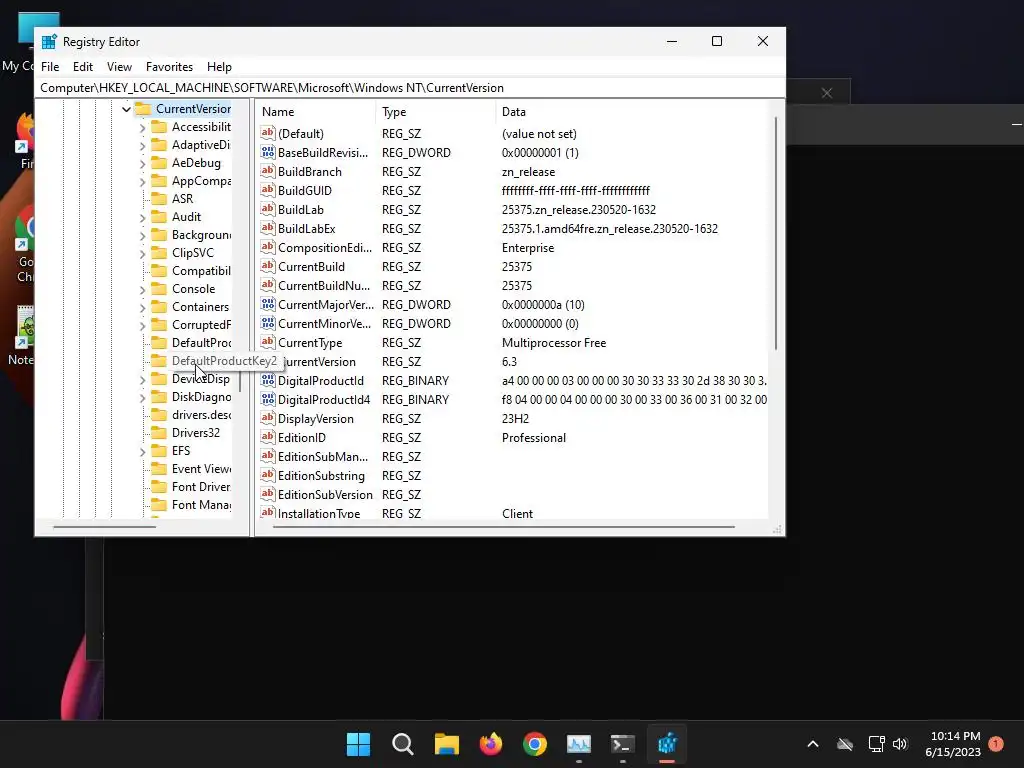
Task: Click the BuildLabEx string value icon
Action: pyautogui.click(x=267, y=228)
